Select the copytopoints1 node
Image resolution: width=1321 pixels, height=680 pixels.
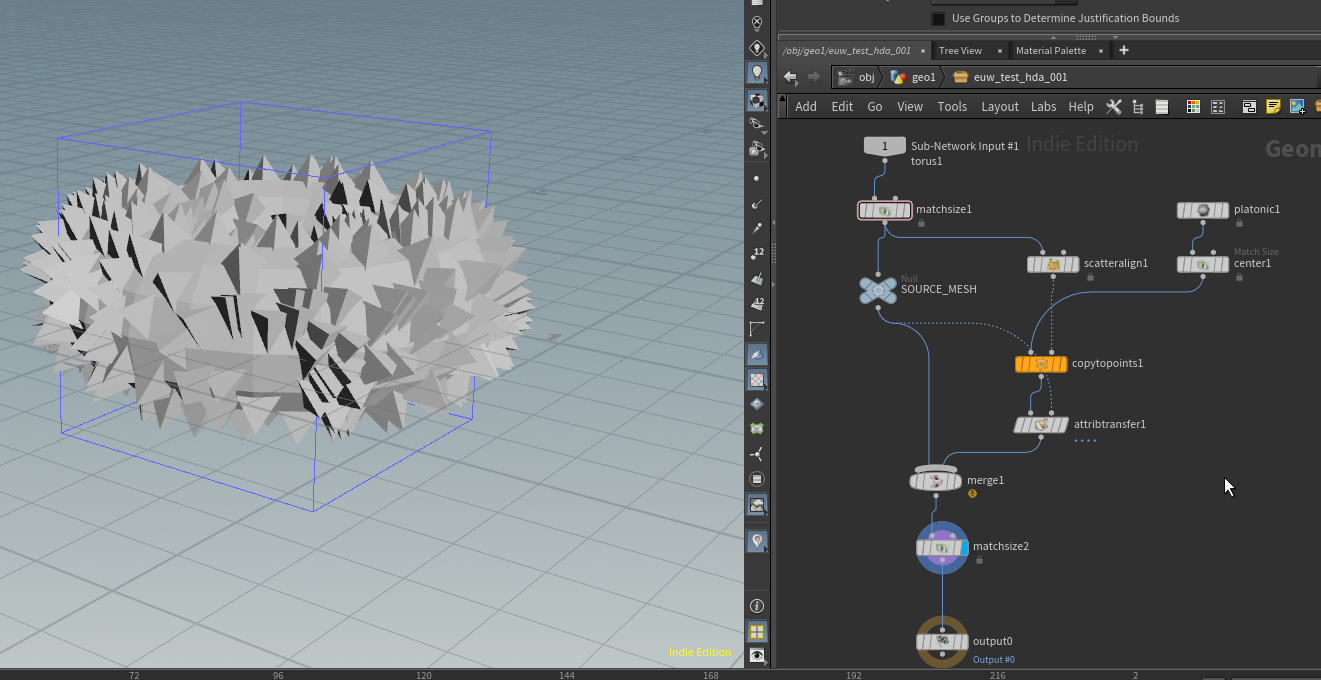(x=1041, y=364)
